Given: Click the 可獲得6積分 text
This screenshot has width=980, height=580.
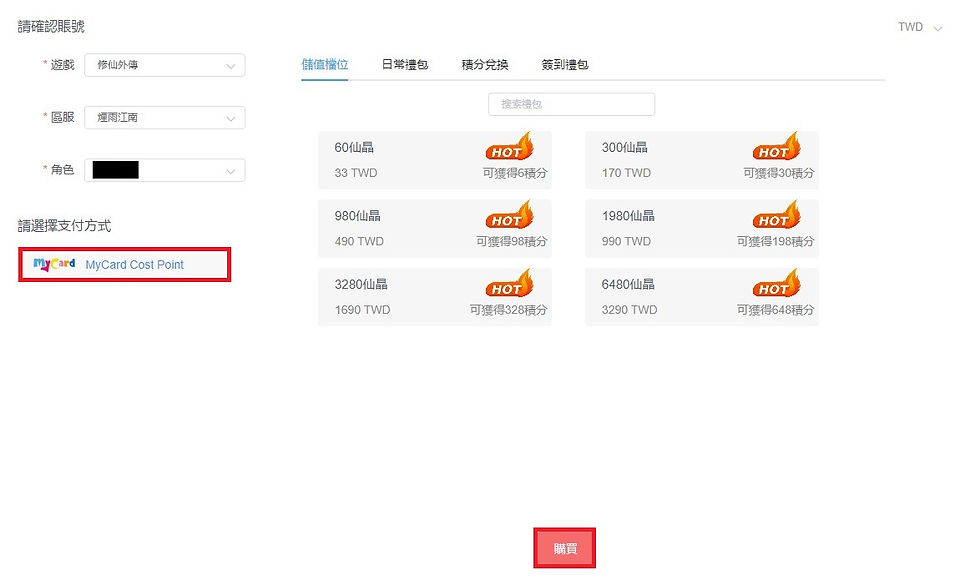Looking at the screenshot, I should [514, 173].
